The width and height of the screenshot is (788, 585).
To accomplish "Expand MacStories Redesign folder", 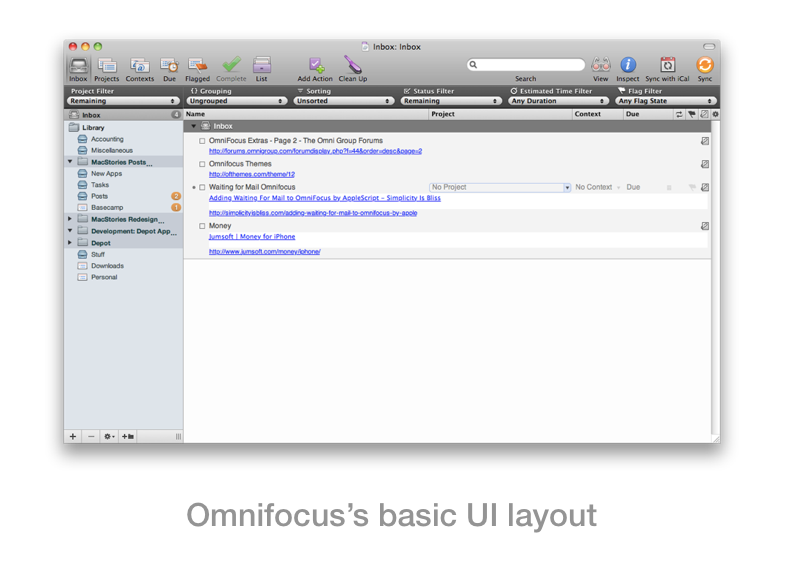I will point(70,219).
